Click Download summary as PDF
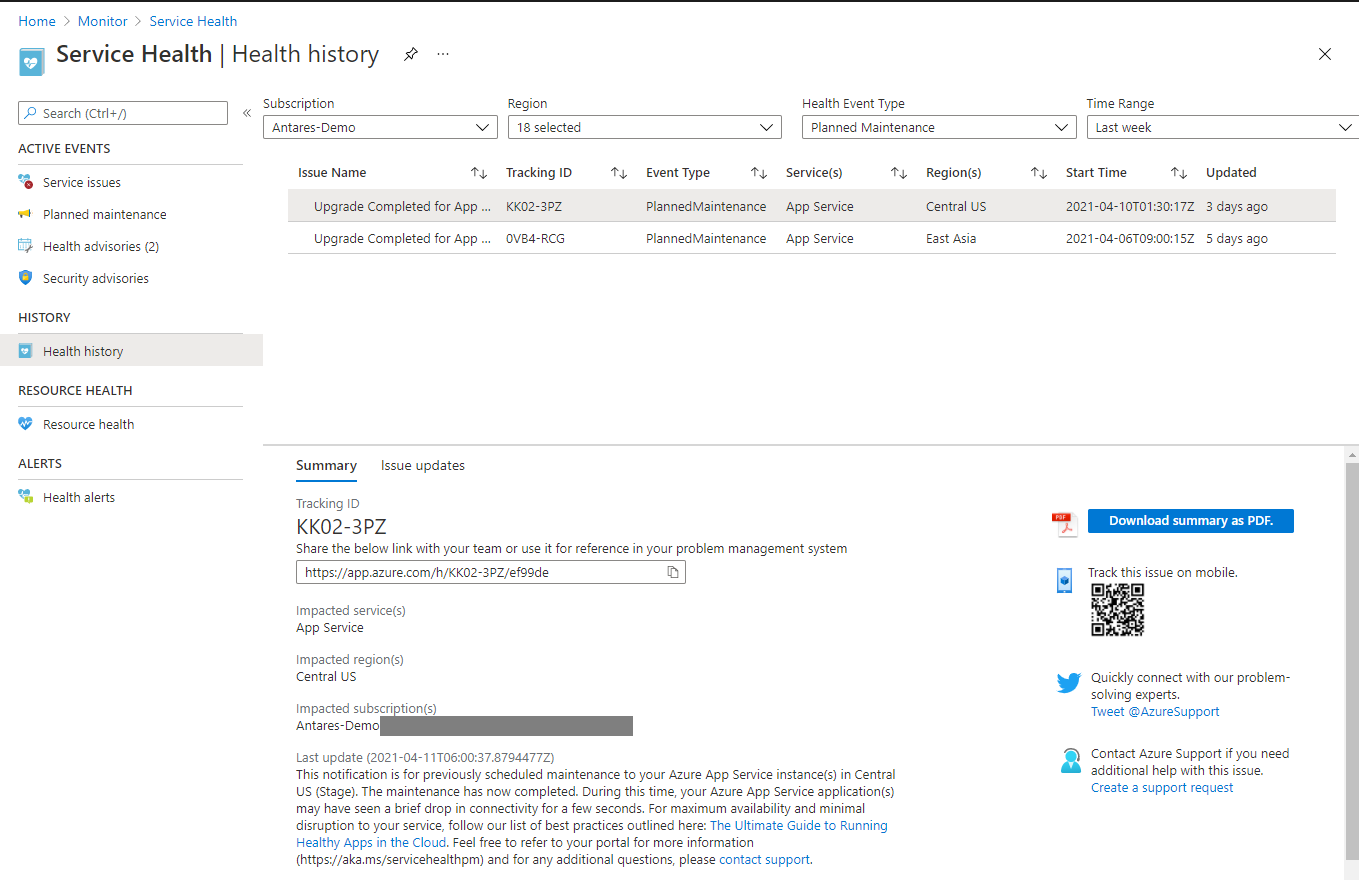Image resolution: width=1359 pixels, height=880 pixels. click(1190, 520)
